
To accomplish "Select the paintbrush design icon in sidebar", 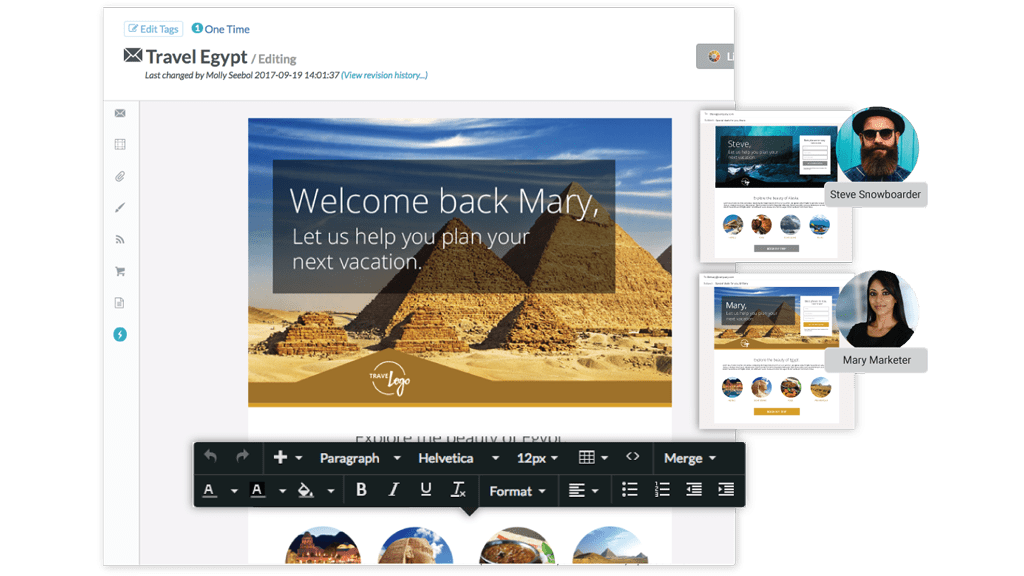I will (120, 208).
